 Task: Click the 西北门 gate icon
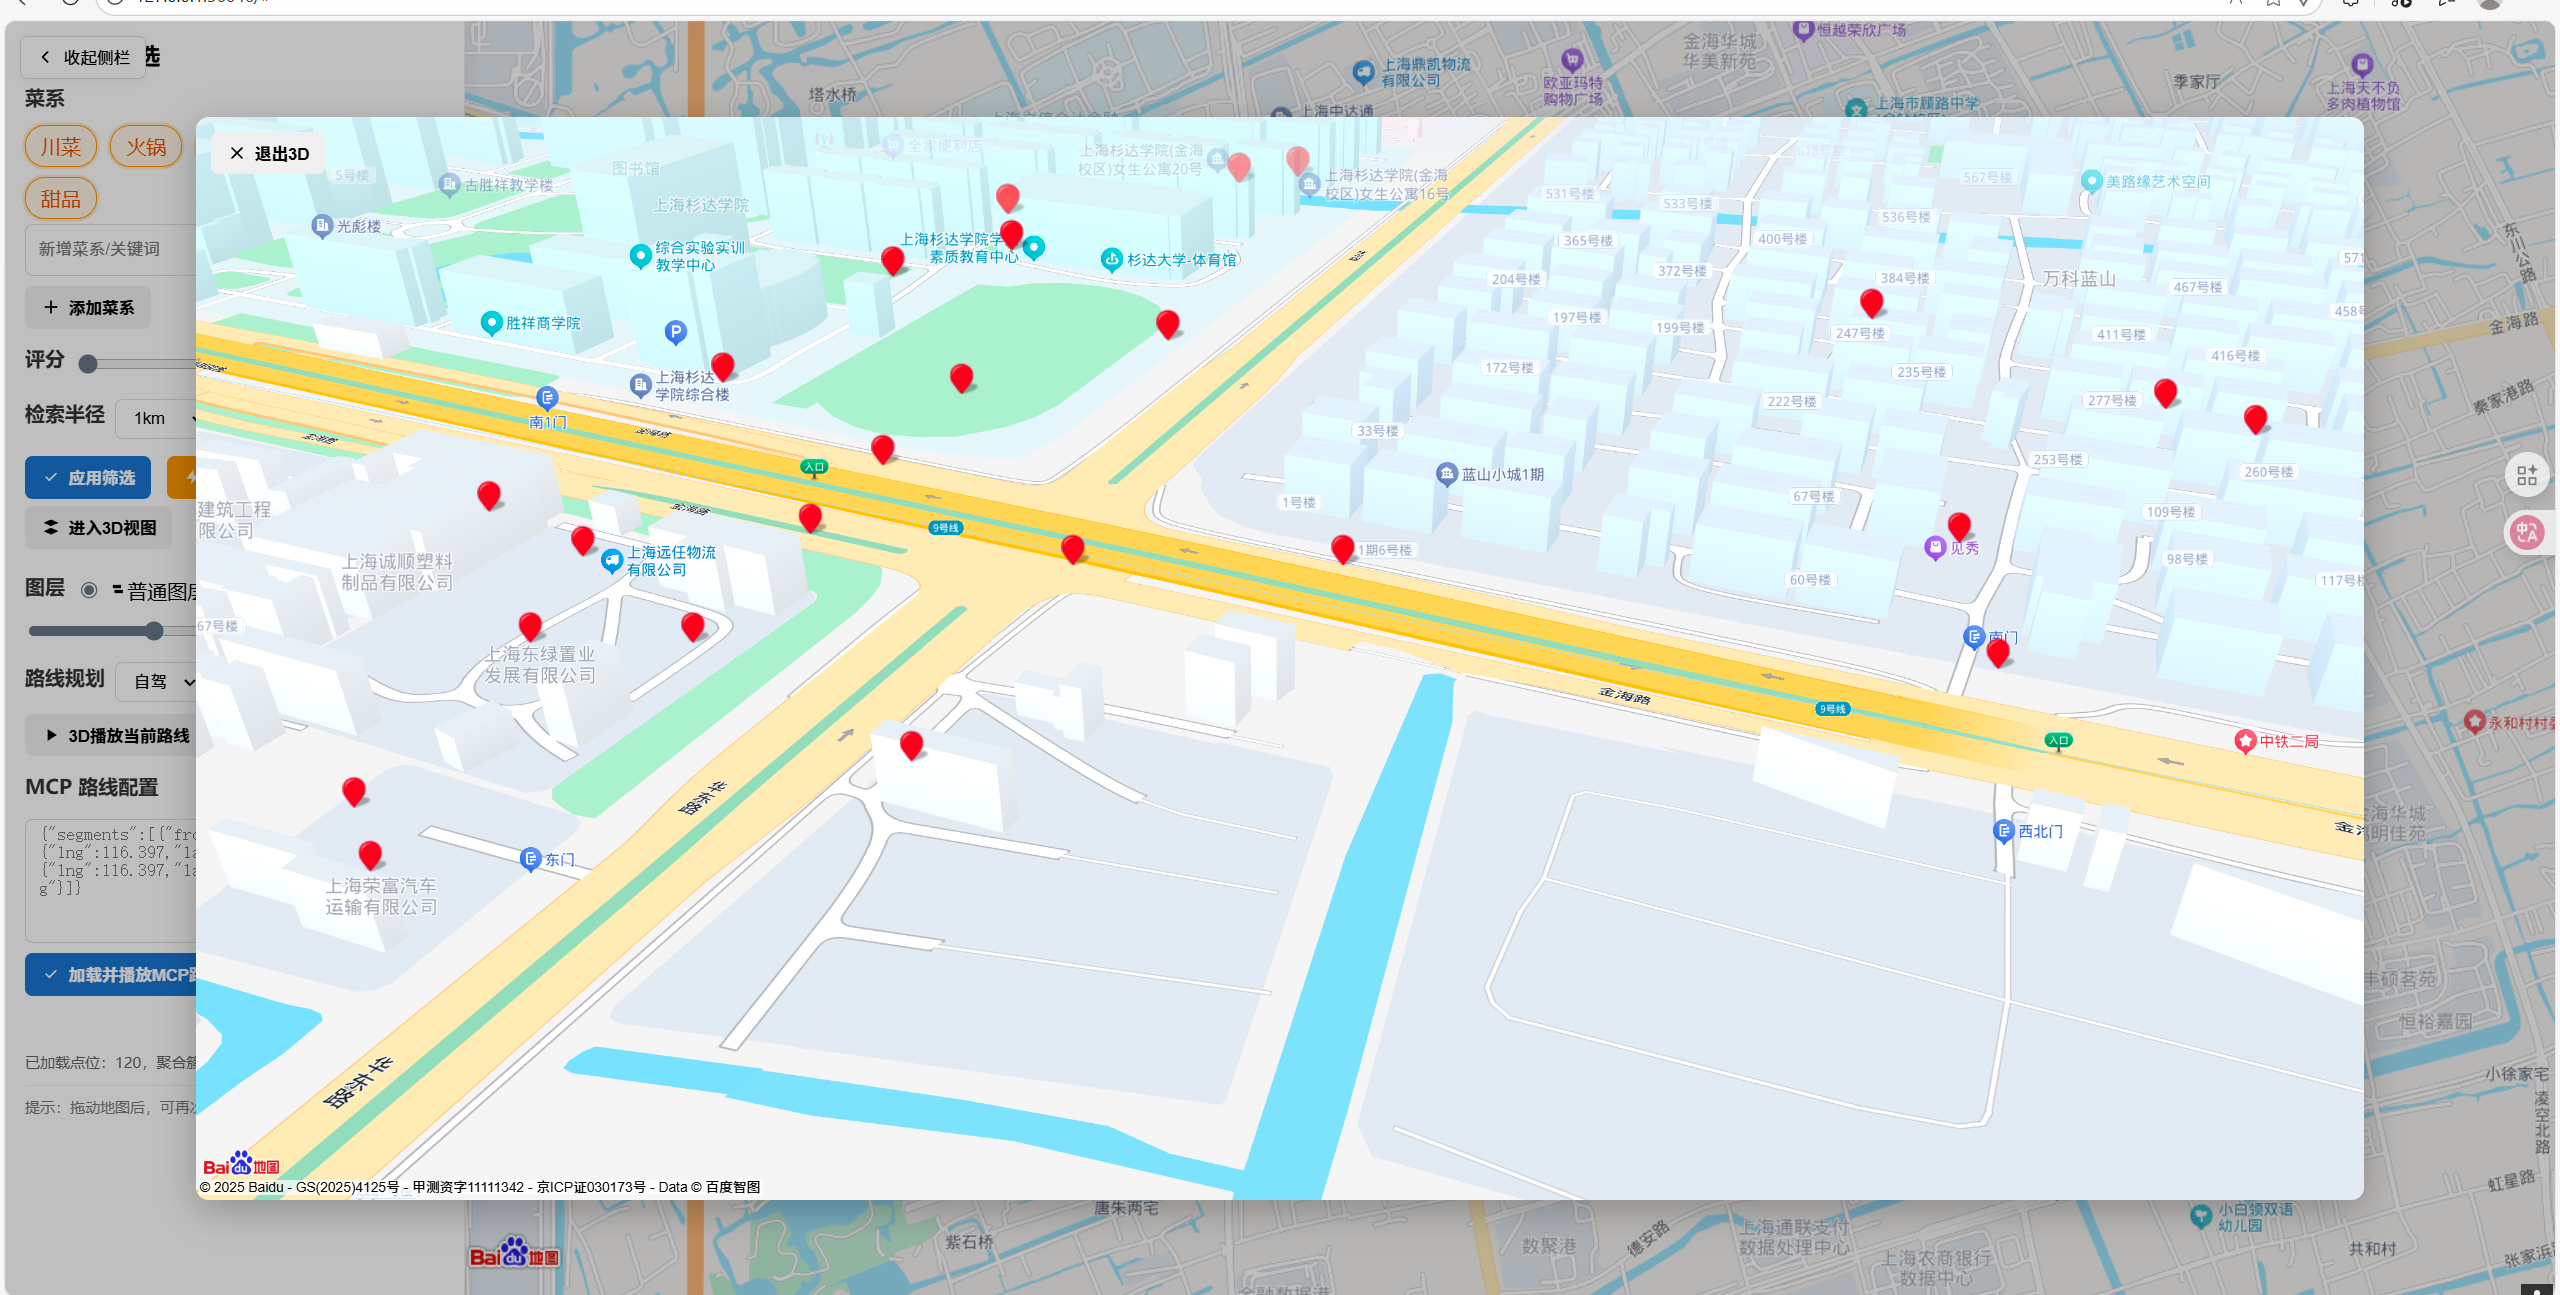click(2003, 831)
